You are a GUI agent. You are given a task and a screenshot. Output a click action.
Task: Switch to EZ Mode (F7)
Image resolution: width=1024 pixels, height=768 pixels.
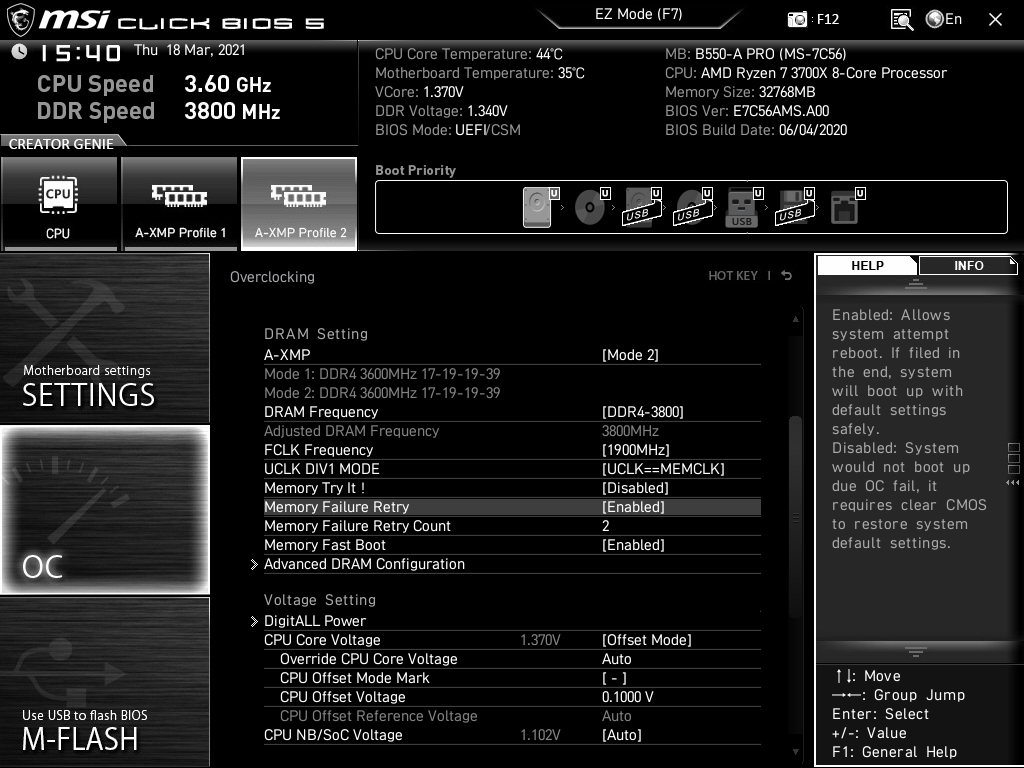[639, 14]
